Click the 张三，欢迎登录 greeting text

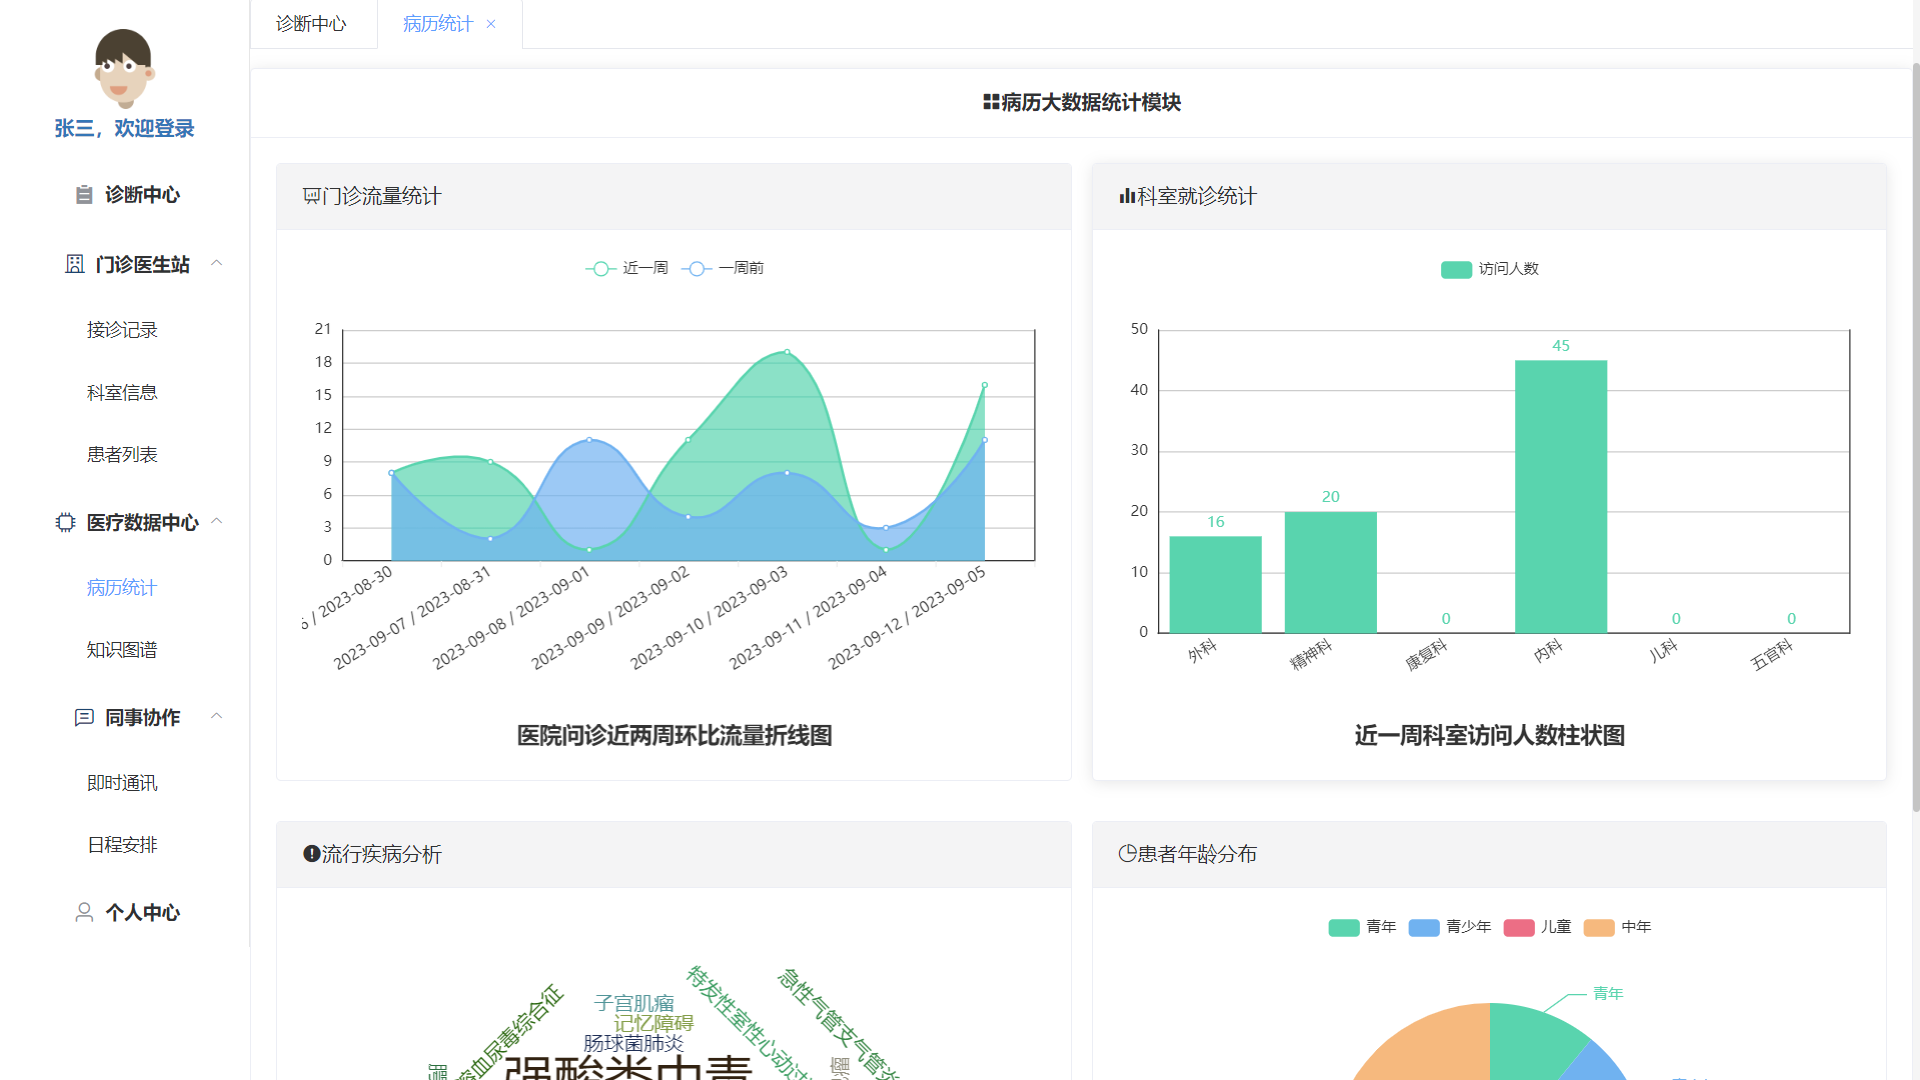[x=124, y=128]
